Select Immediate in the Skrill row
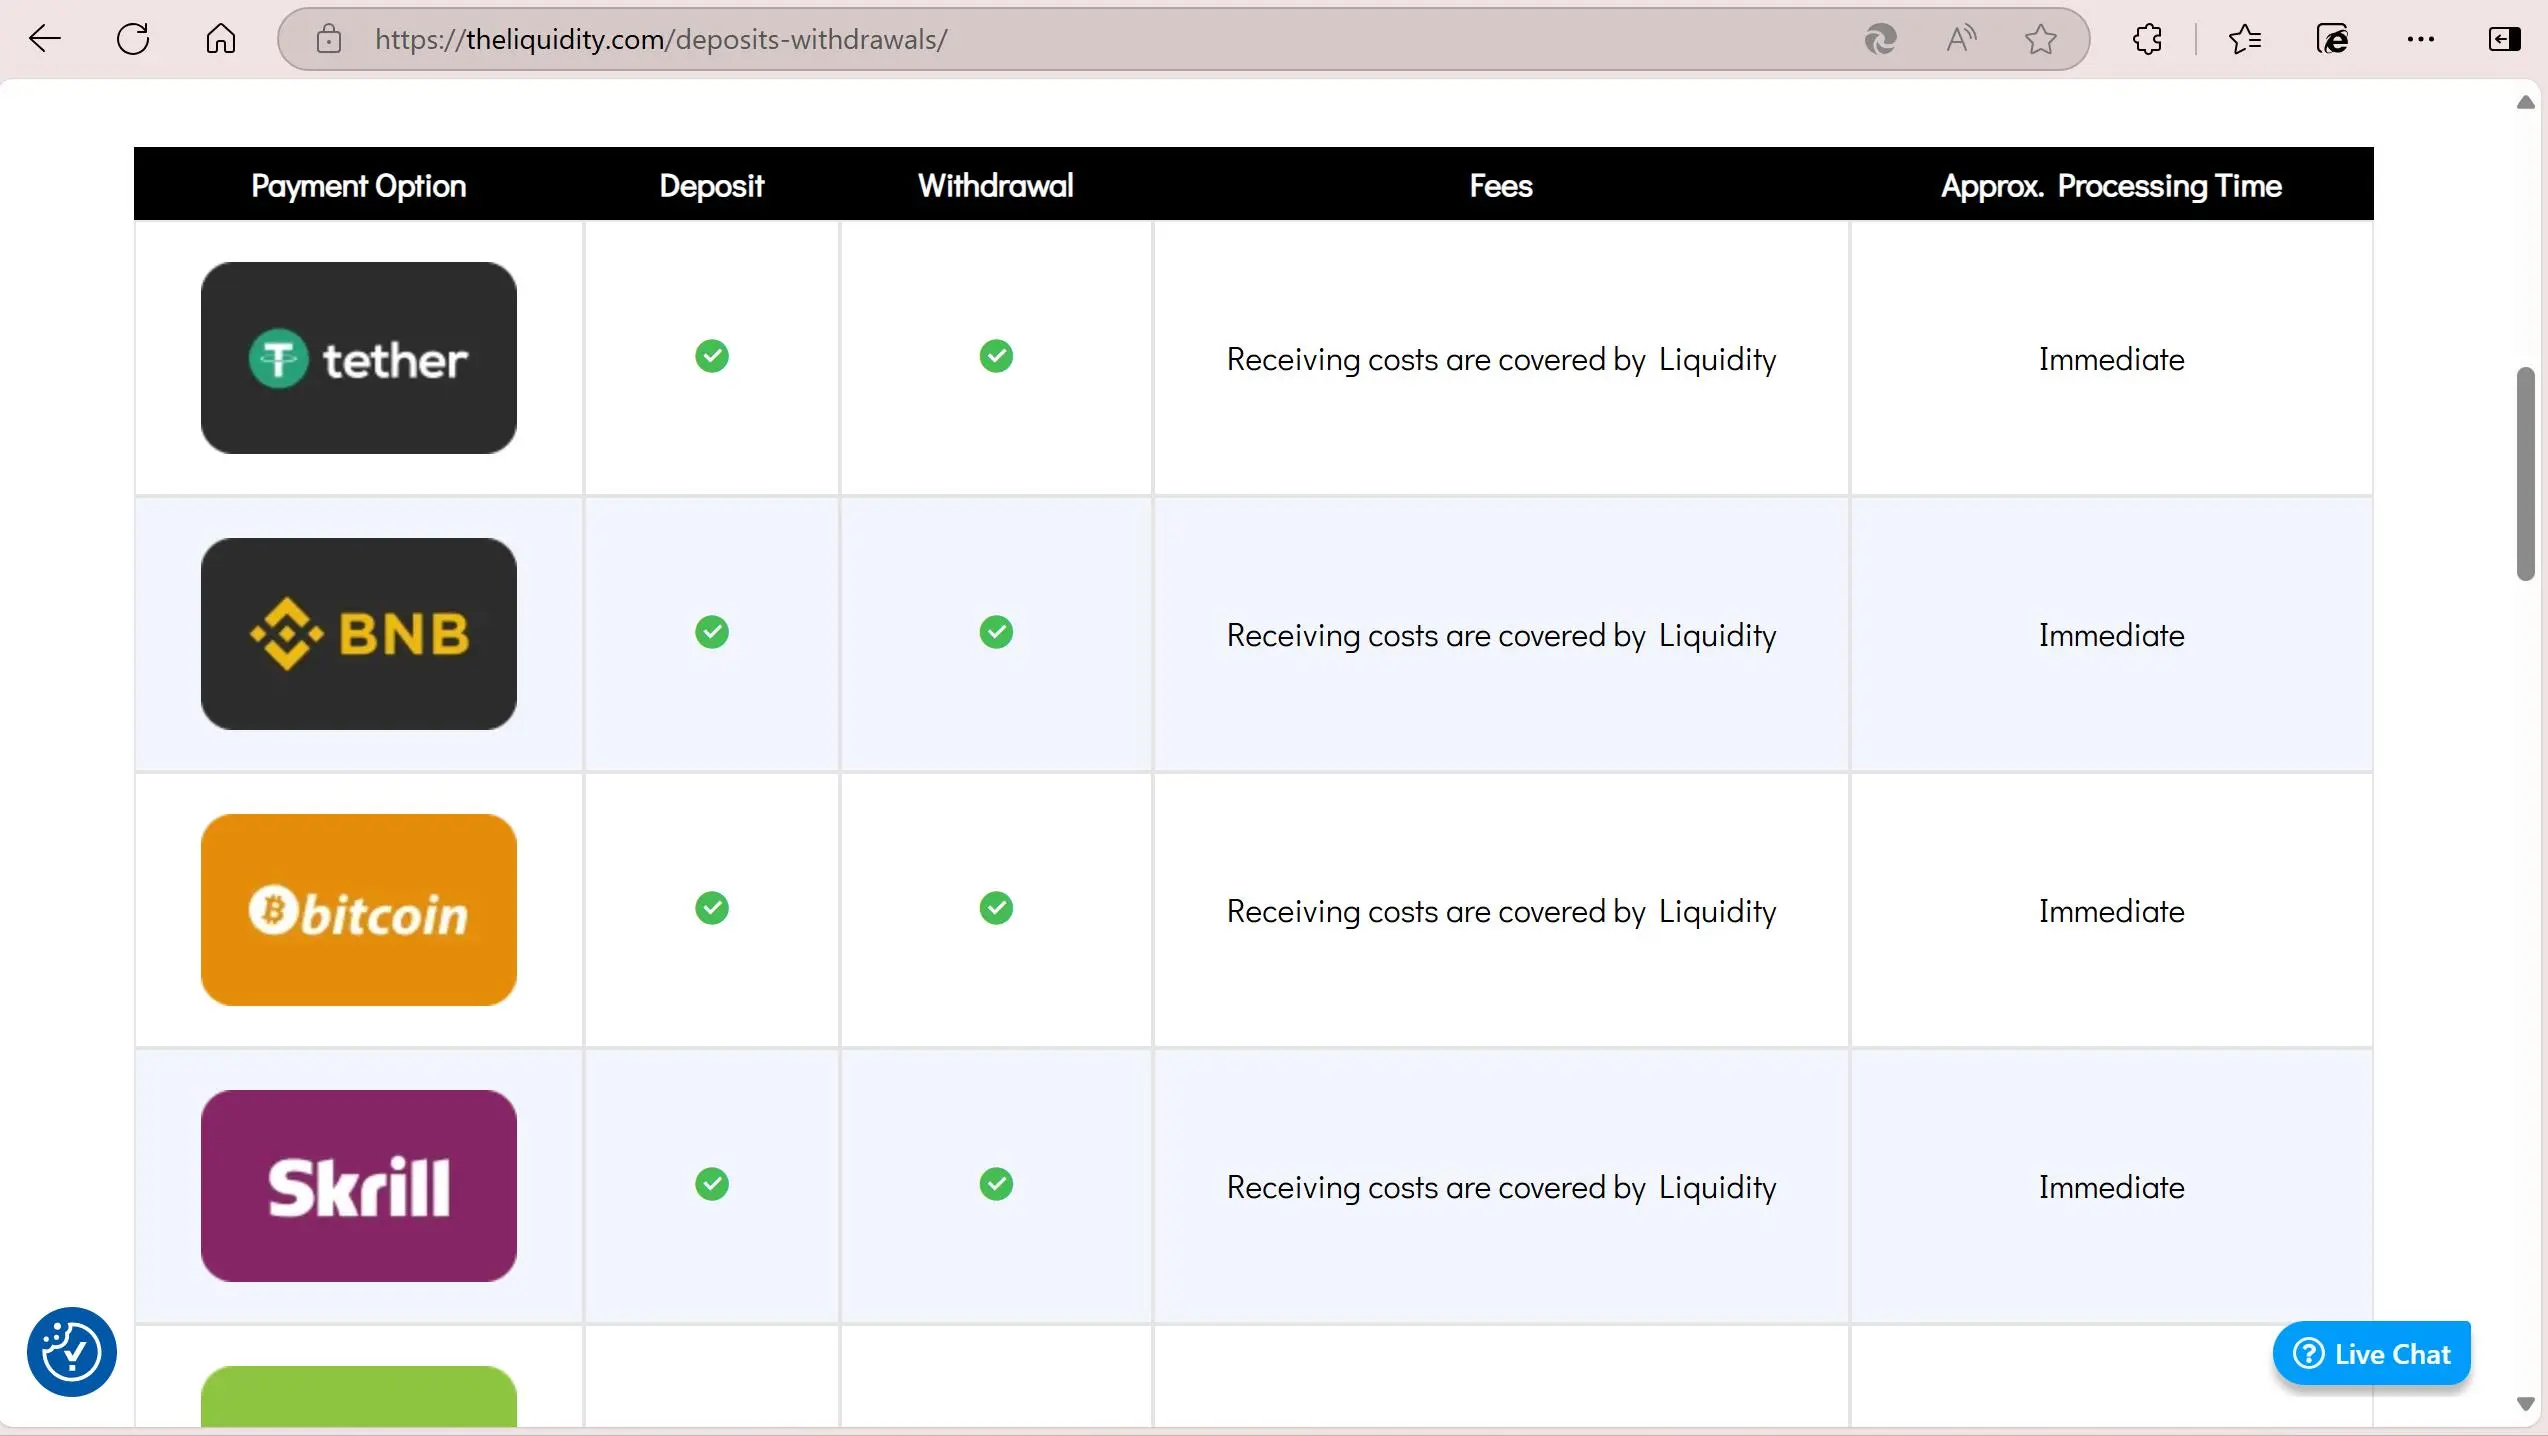Viewport: 2548px width, 1436px height. click(x=2111, y=1188)
